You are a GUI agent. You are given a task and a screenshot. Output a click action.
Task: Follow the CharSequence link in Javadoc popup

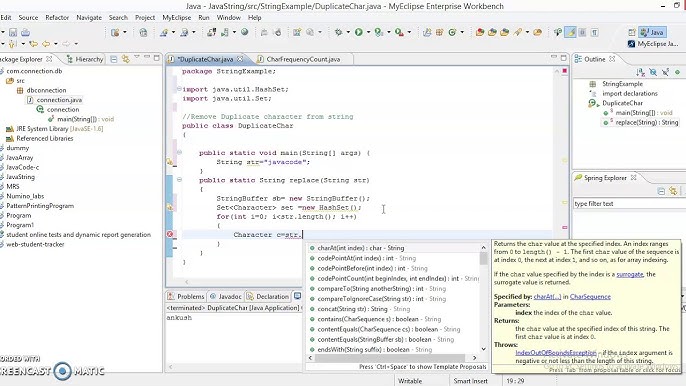pos(590,297)
